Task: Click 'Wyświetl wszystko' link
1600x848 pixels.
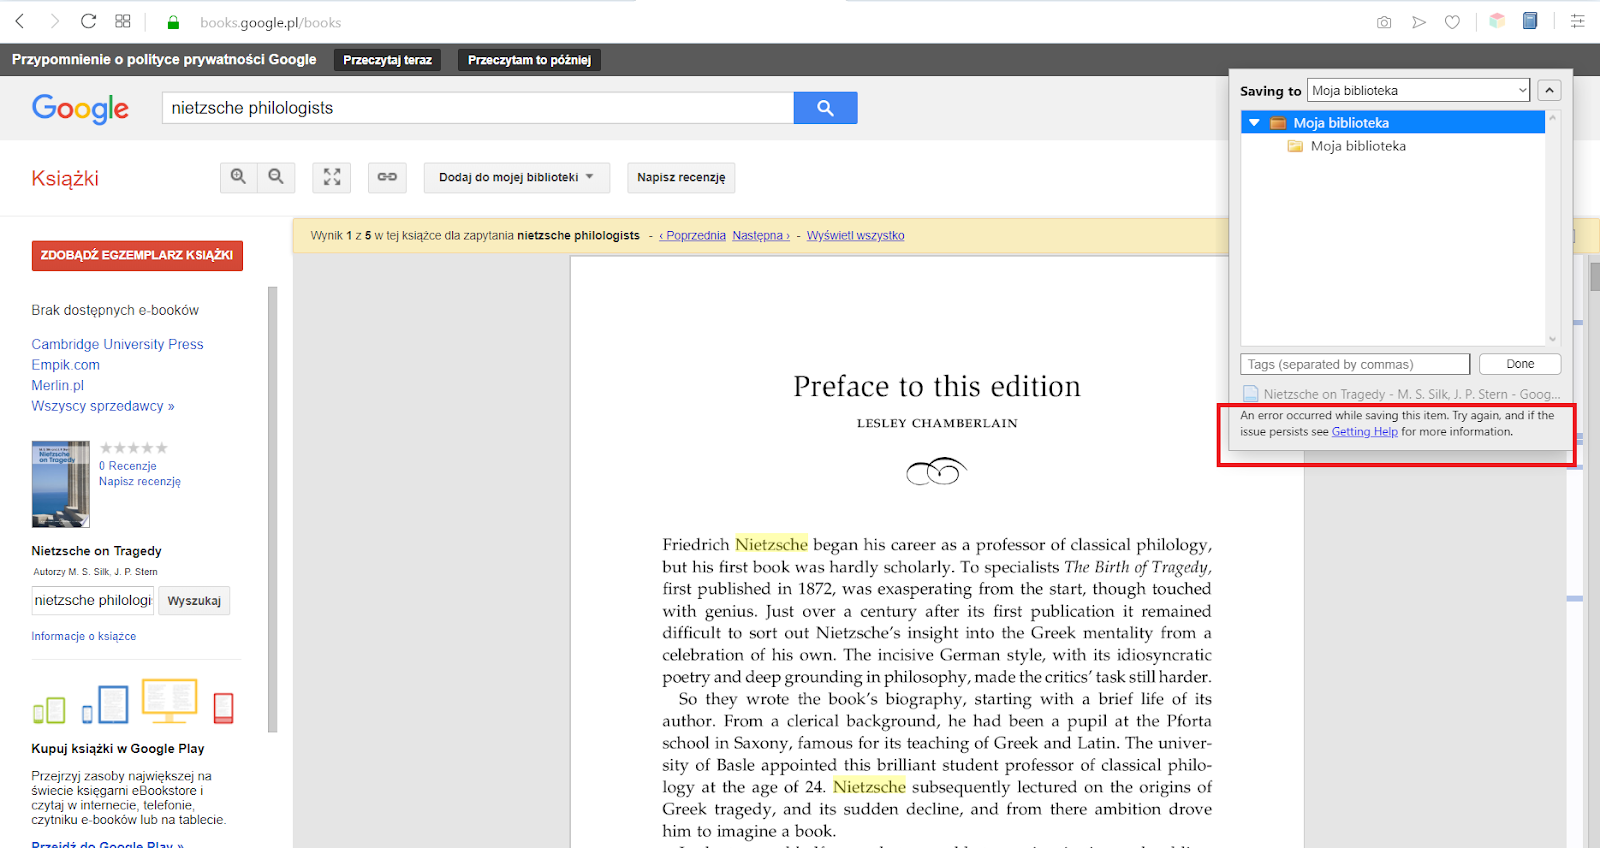Action: [x=855, y=236]
